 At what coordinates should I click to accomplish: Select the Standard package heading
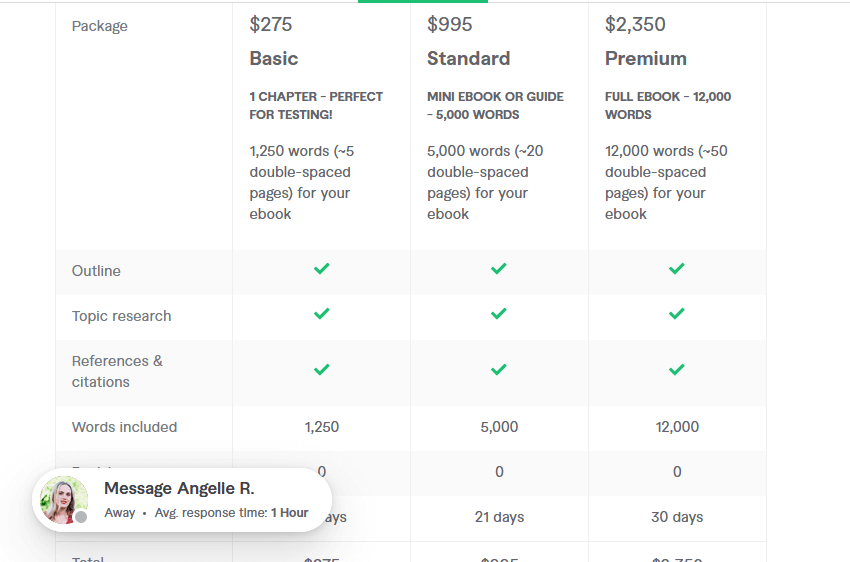(x=468, y=59)
